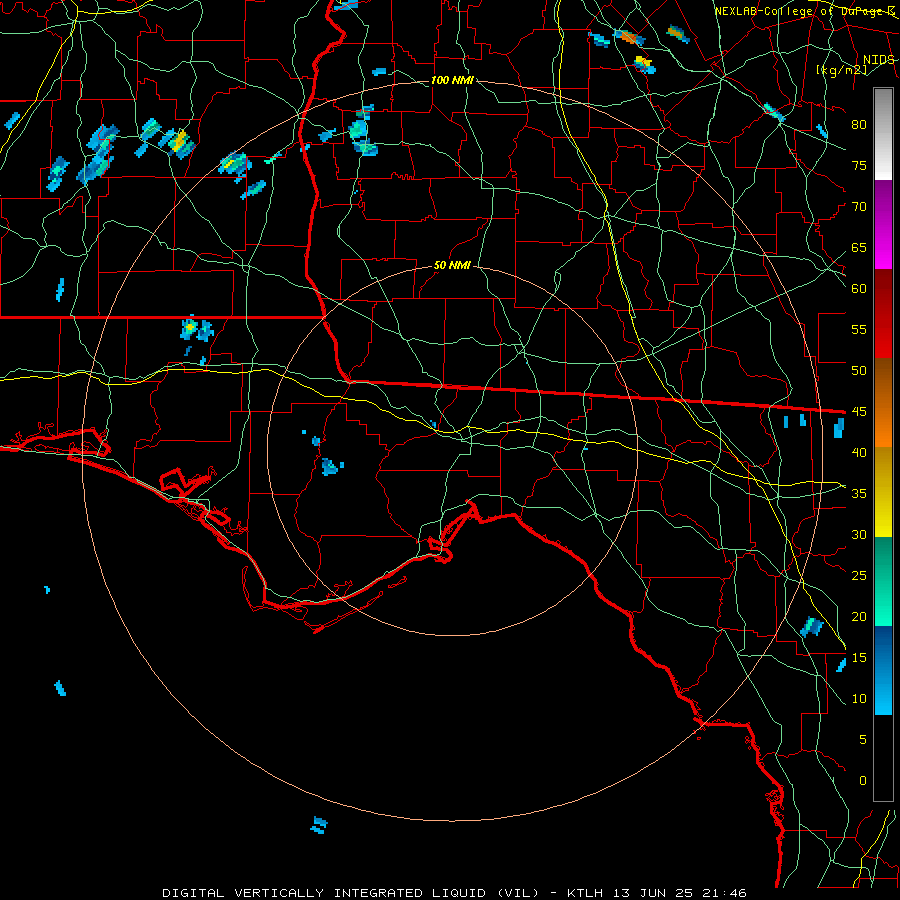900x900 pixels.
Task: Click the 35 value on the VIL scale
Action: point(859,494)
